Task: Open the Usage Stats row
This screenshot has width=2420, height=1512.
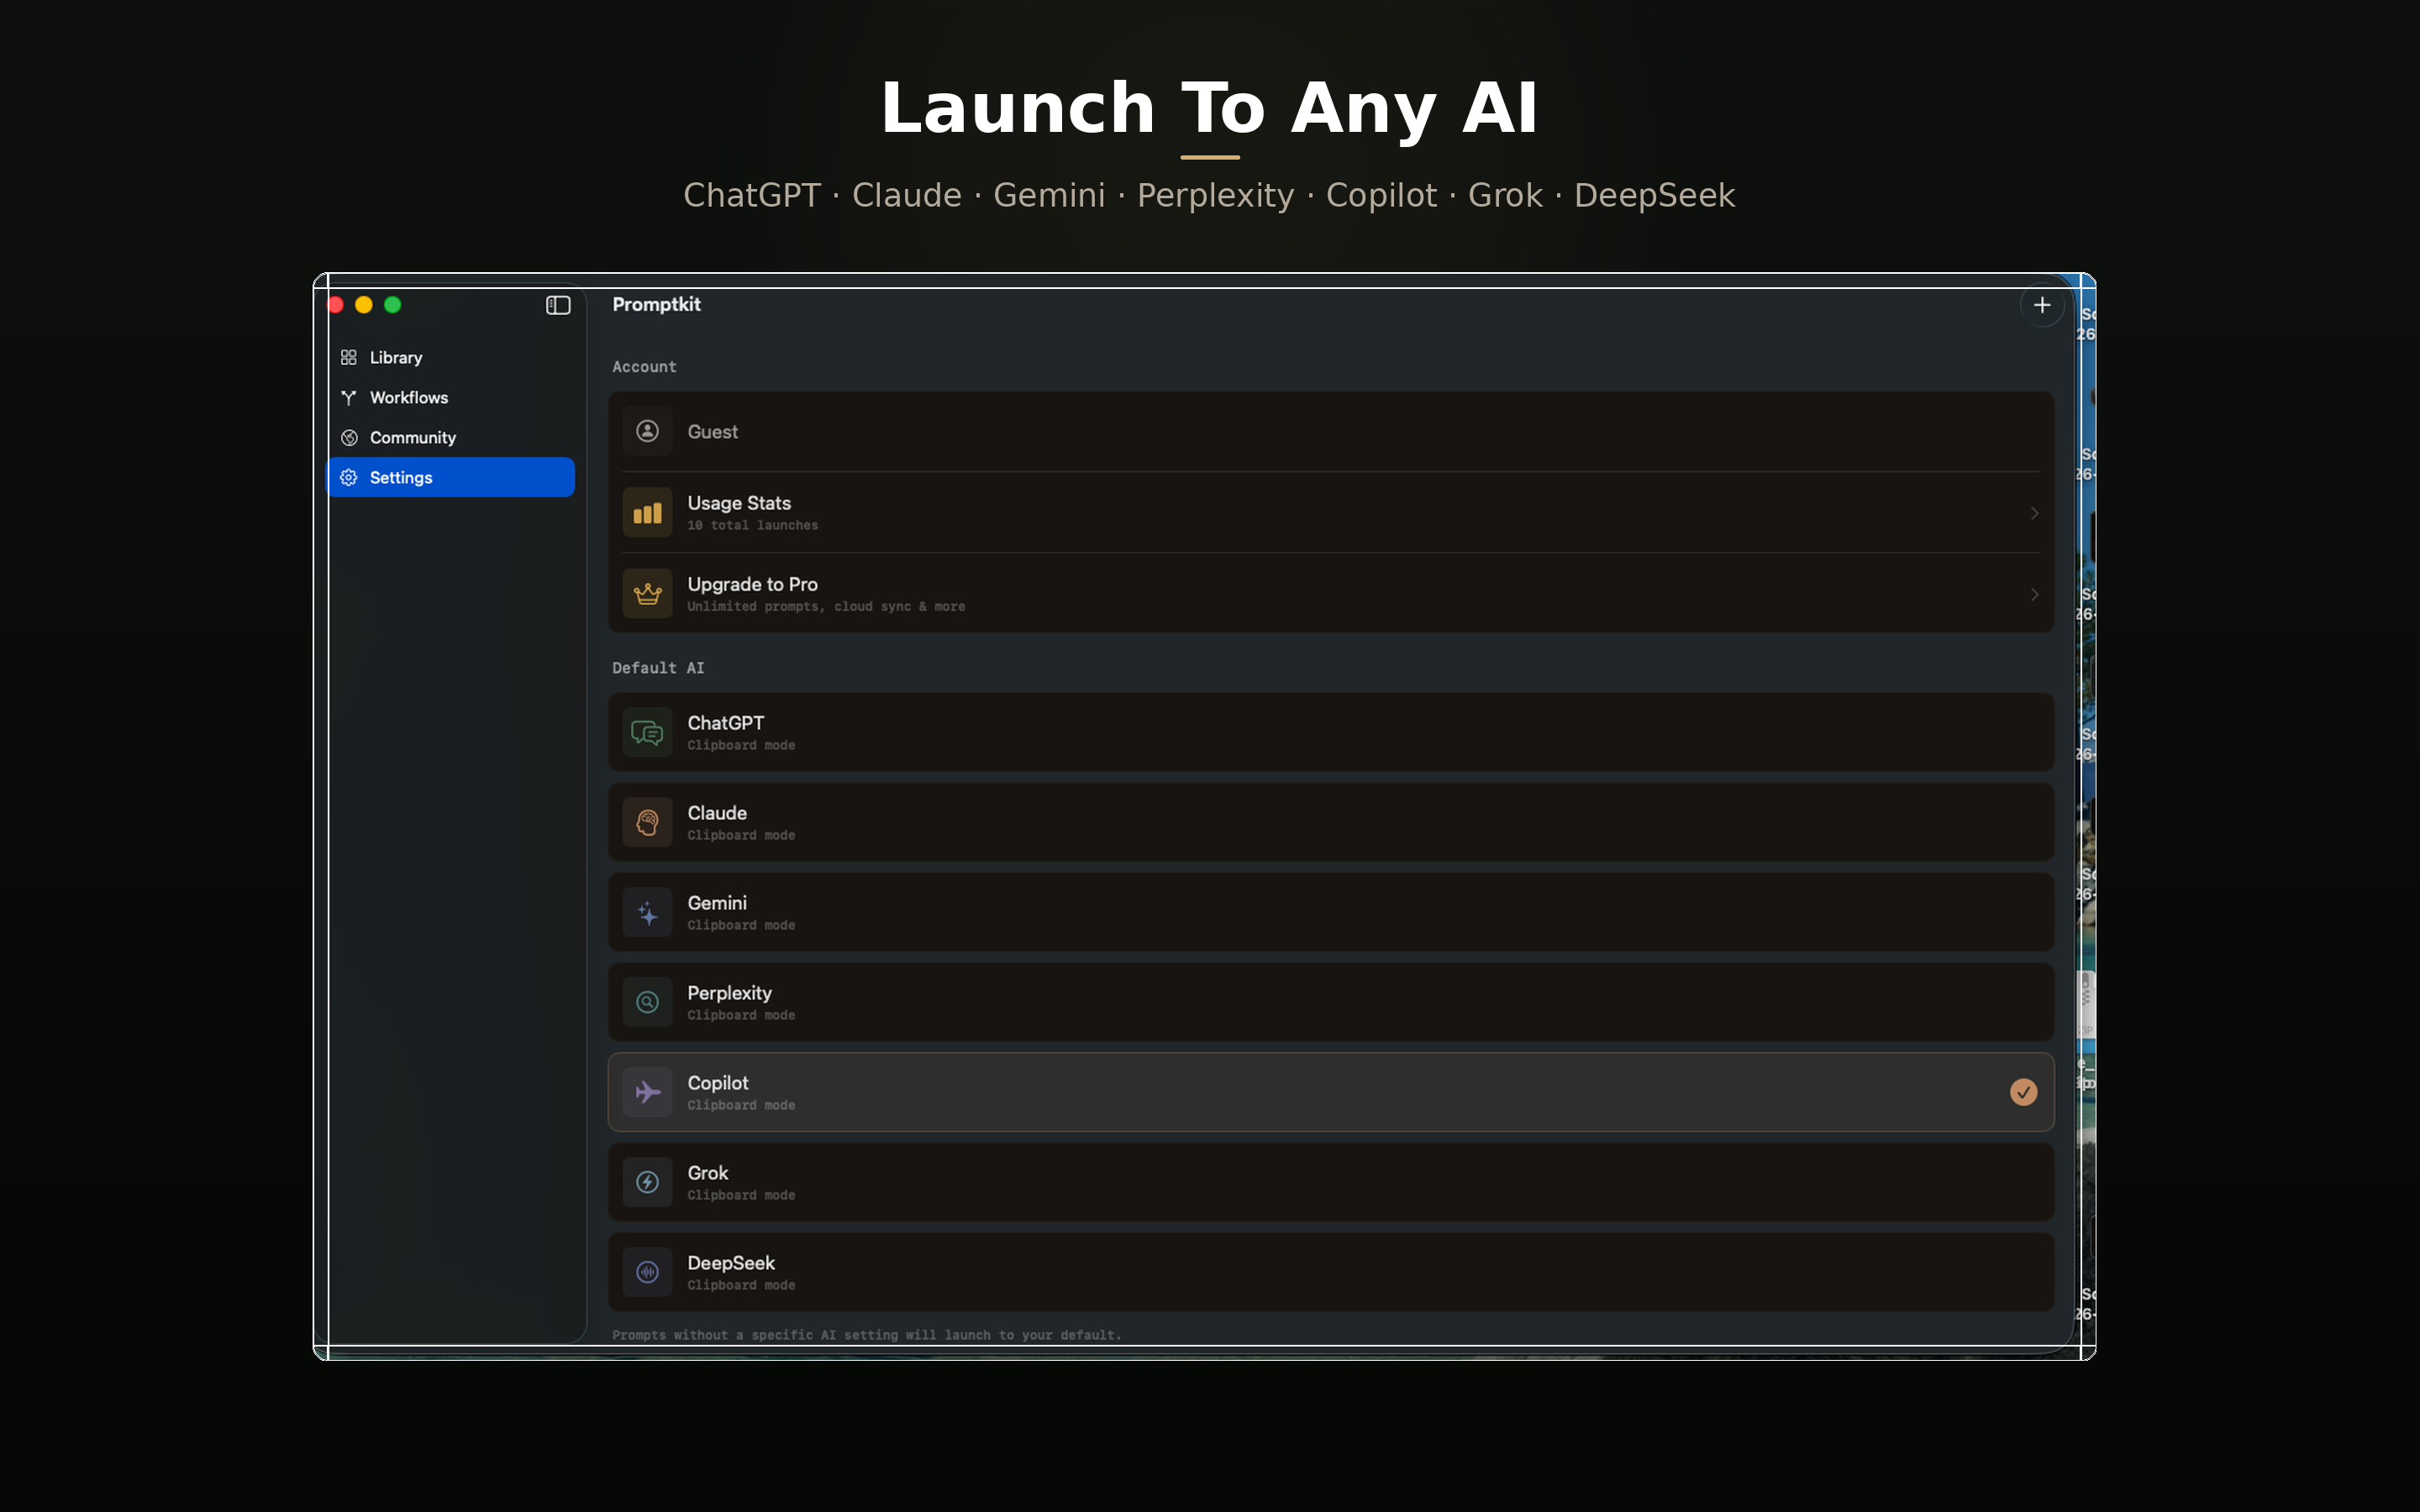Action: 1330,513
